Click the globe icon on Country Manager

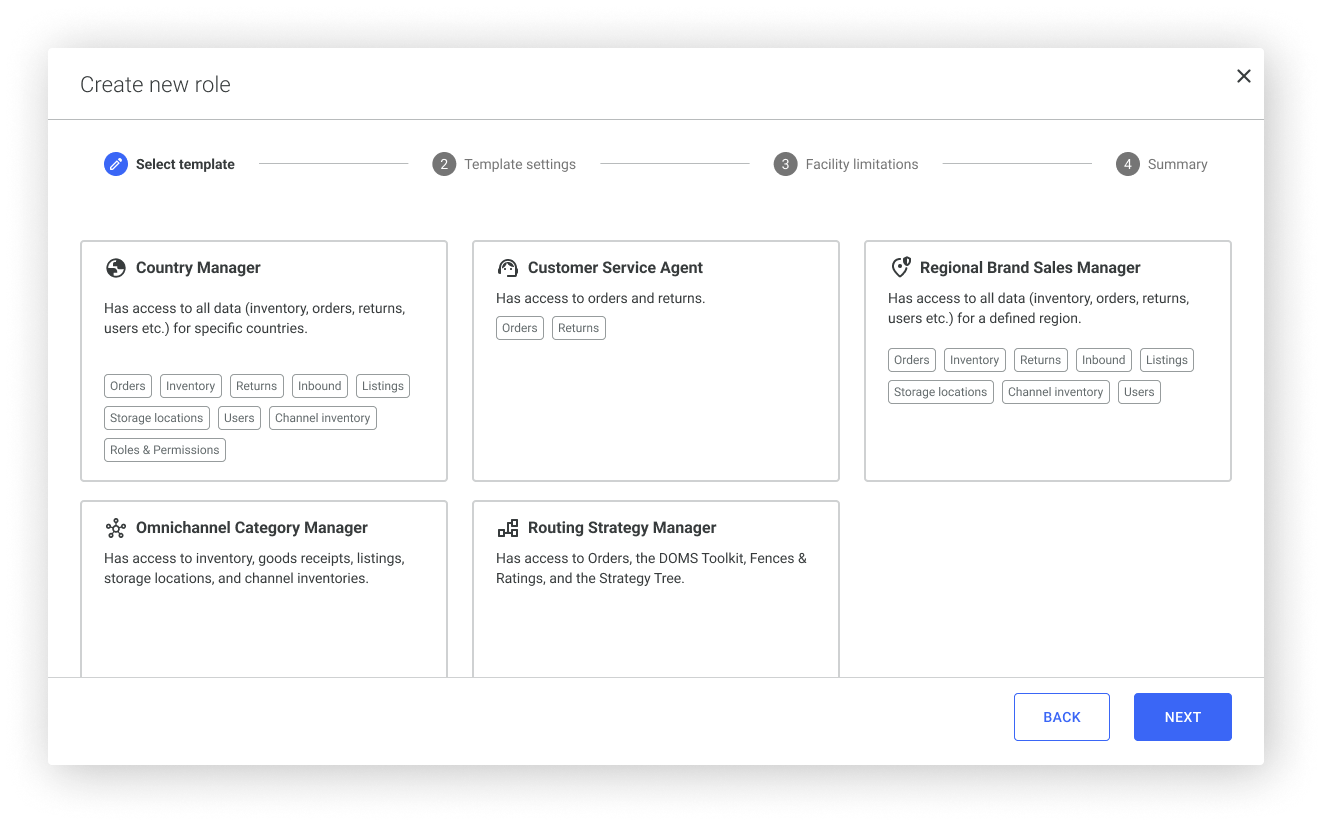pos(116,268)
